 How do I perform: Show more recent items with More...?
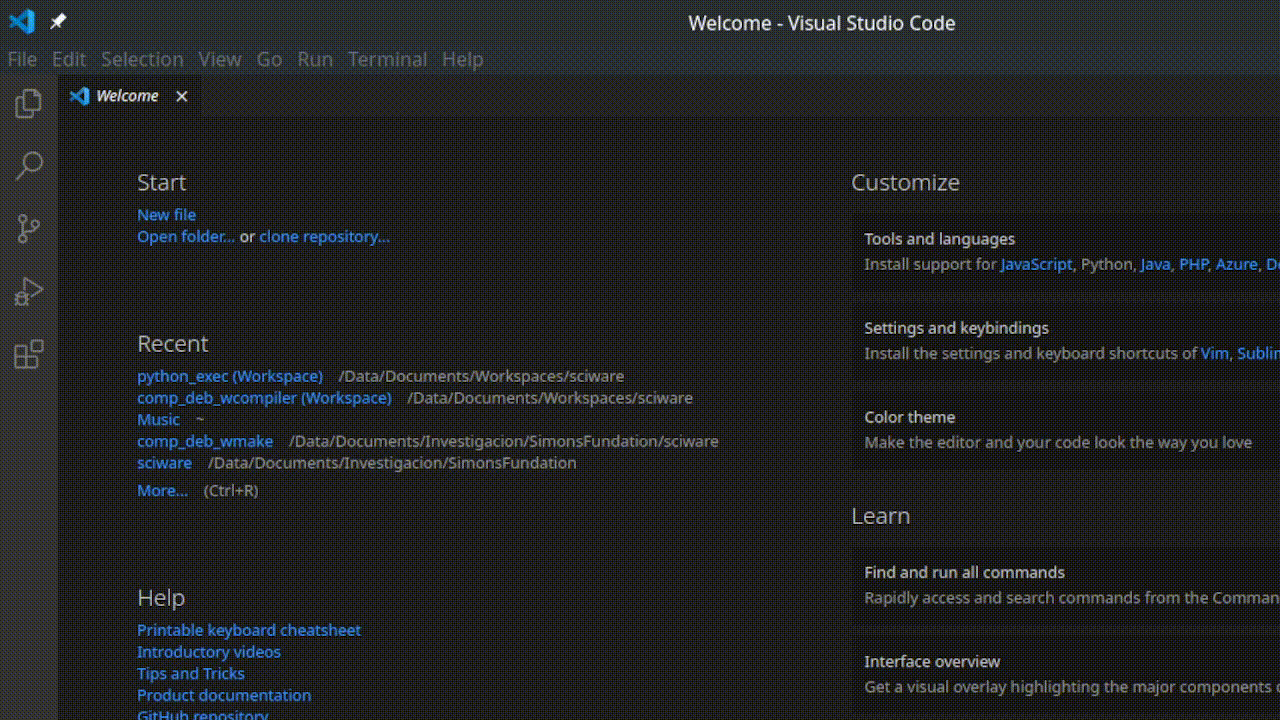coord(162,490)
